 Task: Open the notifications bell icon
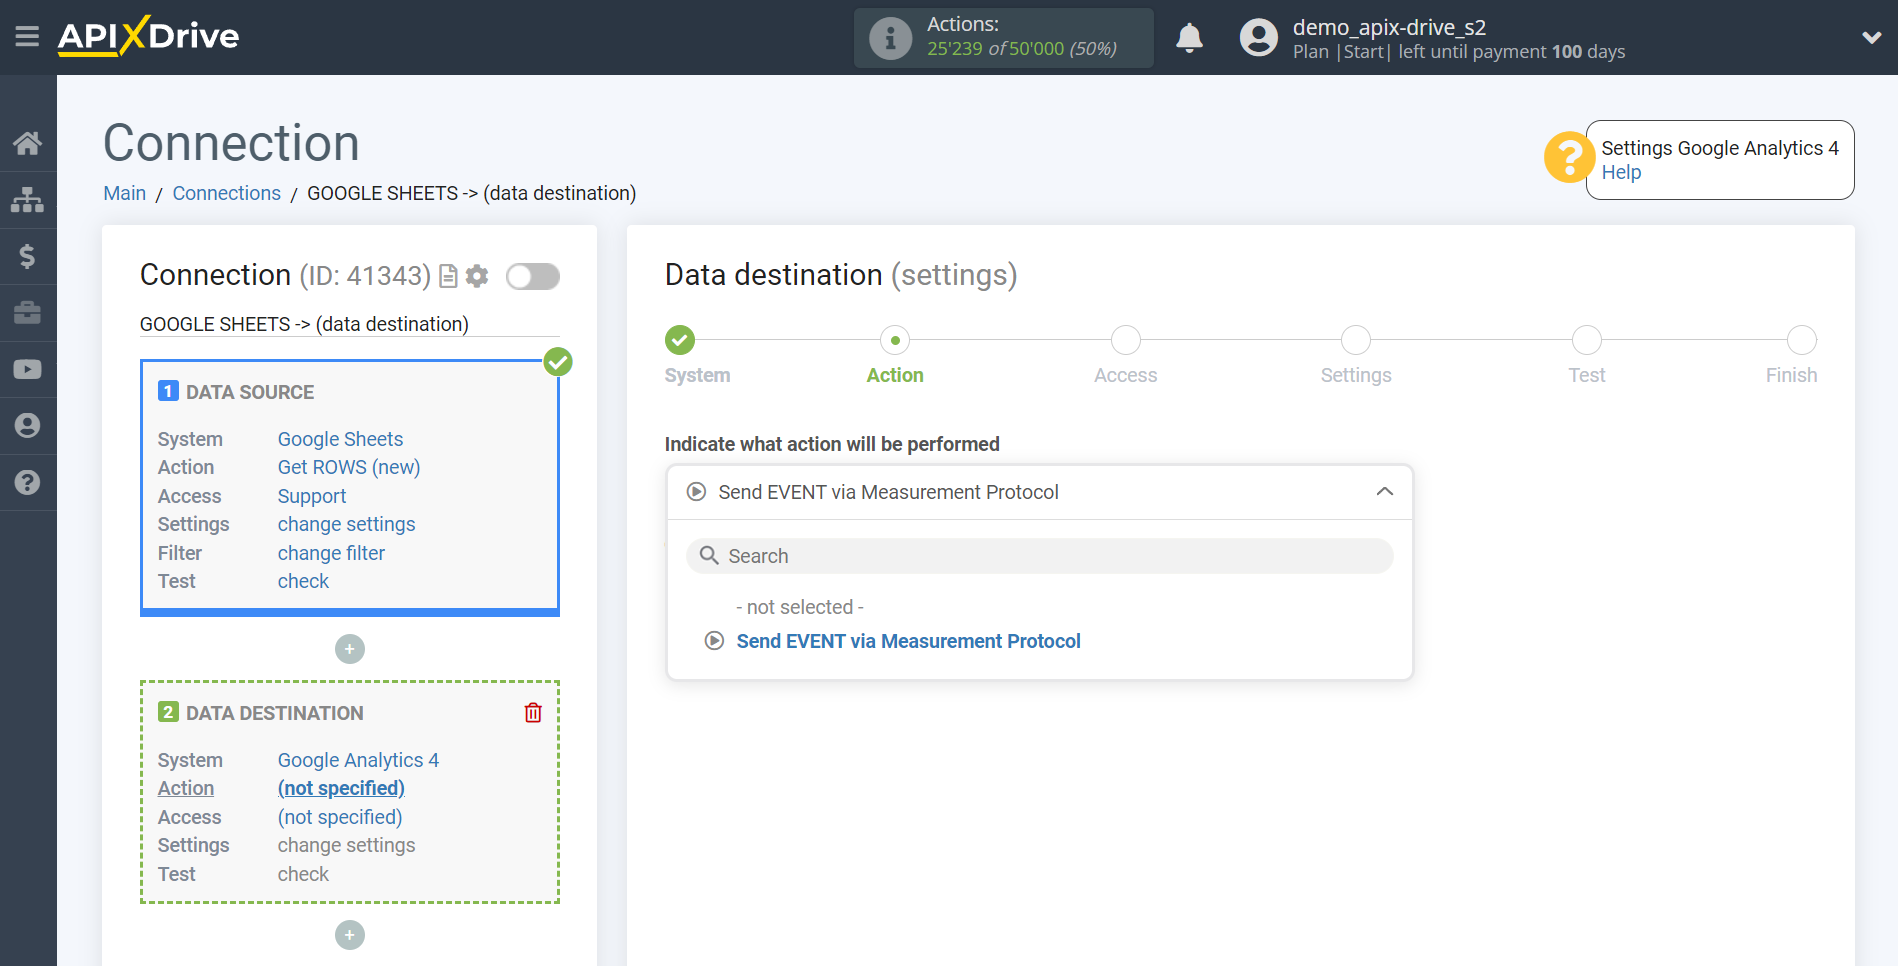1189,37
